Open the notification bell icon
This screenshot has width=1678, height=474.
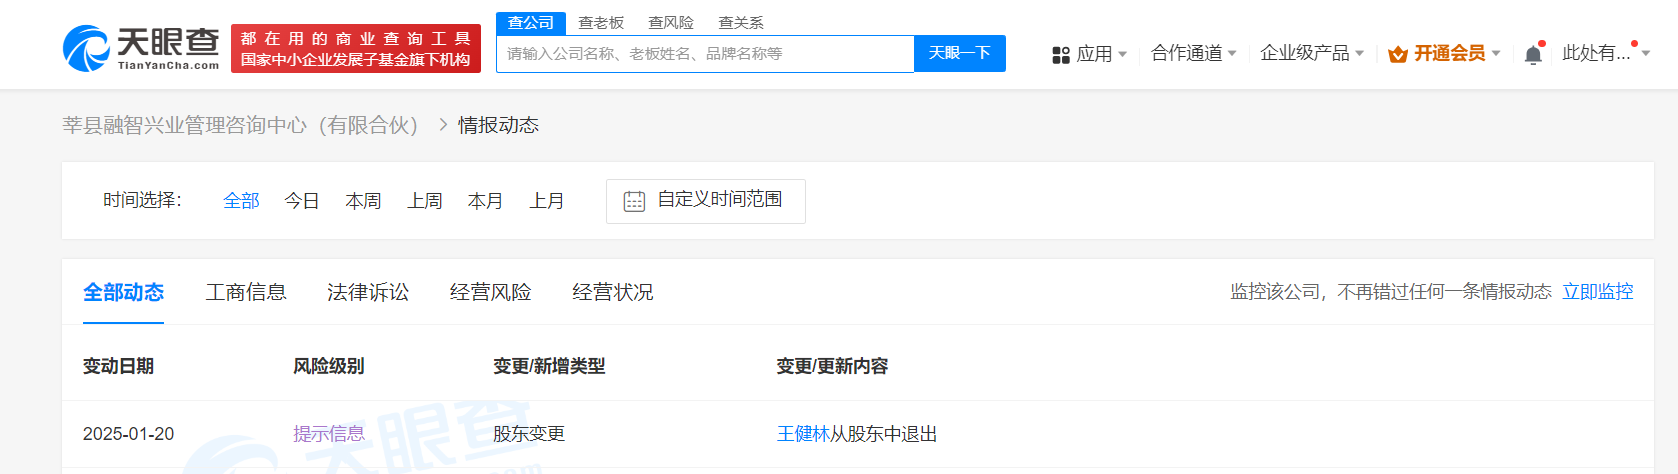[x=1533, y=54]
